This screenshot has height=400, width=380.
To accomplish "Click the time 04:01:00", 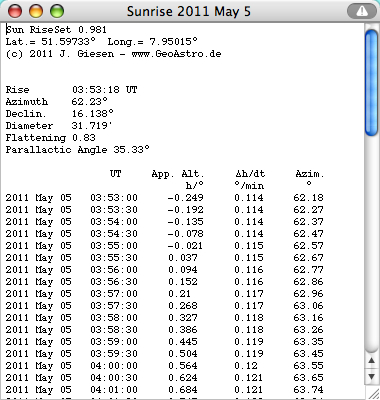I will 114,390.
